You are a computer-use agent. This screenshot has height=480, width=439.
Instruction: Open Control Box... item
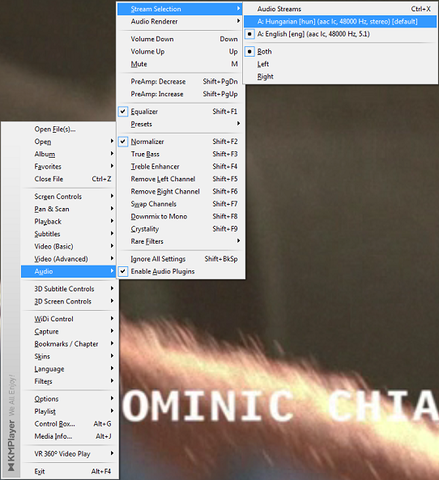(68, 424)
